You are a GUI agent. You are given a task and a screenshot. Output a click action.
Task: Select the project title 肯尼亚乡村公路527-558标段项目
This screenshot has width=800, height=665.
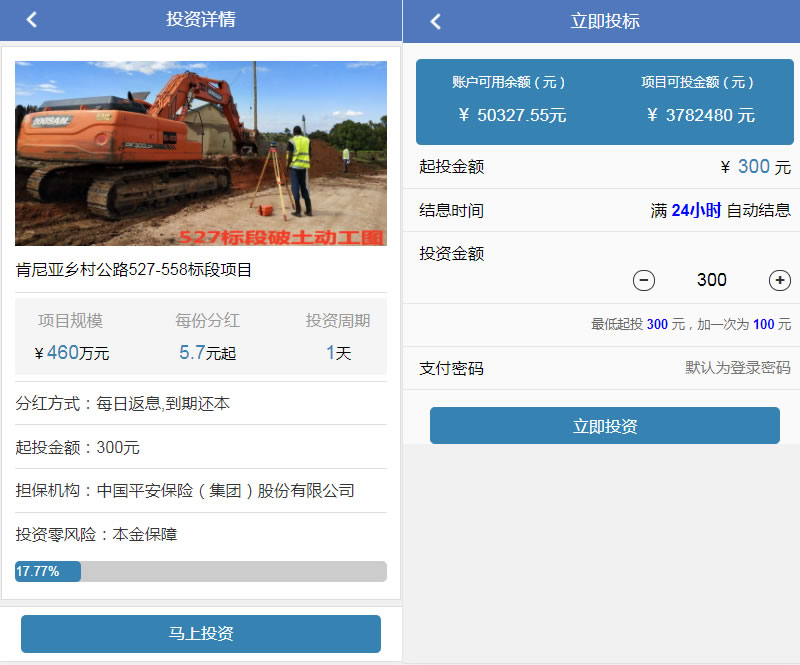pyautogui.click(x=134, y=269)
